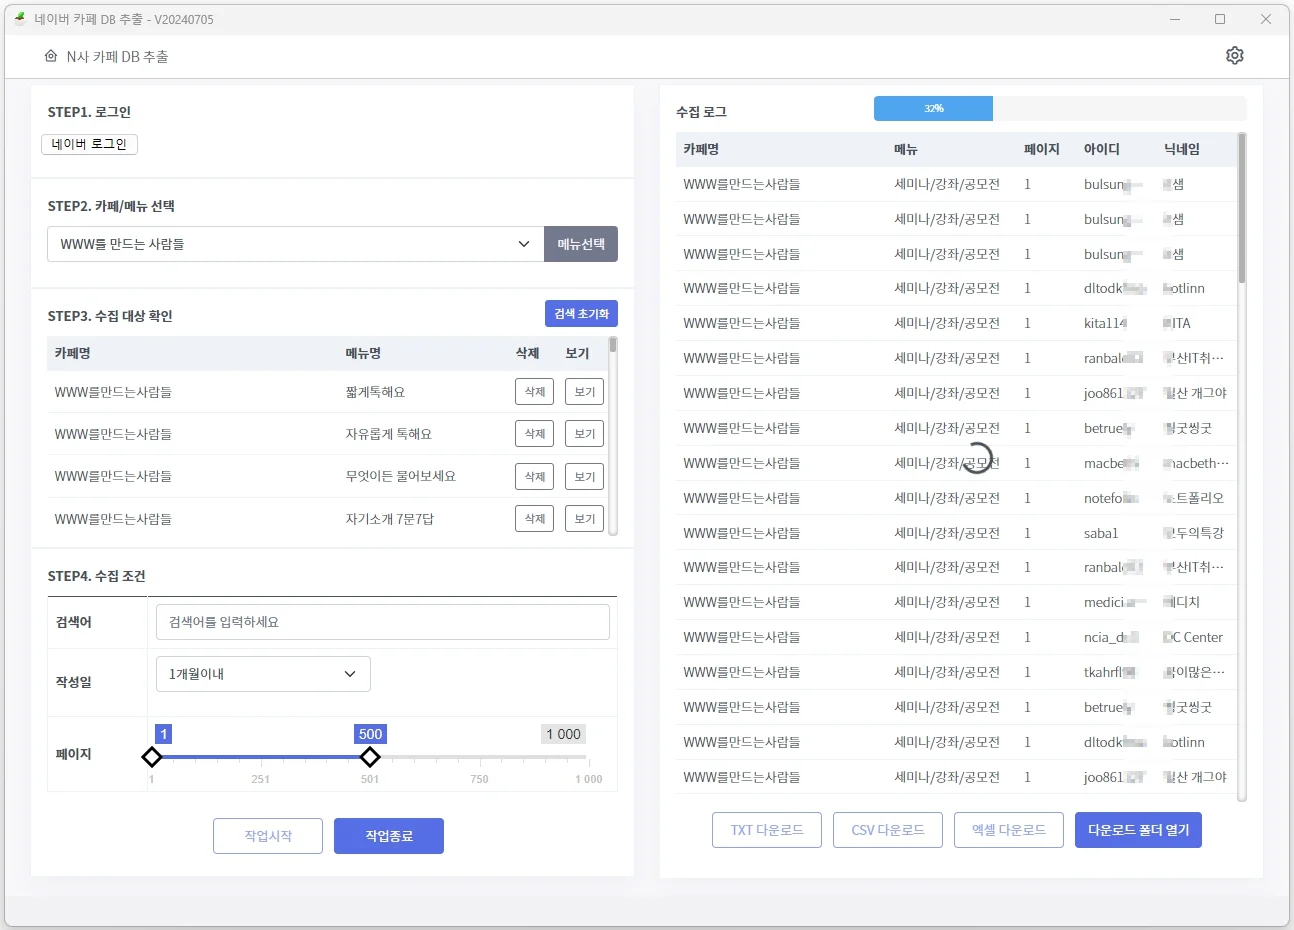View the 짧게톡해요 menu row
This screenshot has height=930, width=1294.
click(584, 392)
